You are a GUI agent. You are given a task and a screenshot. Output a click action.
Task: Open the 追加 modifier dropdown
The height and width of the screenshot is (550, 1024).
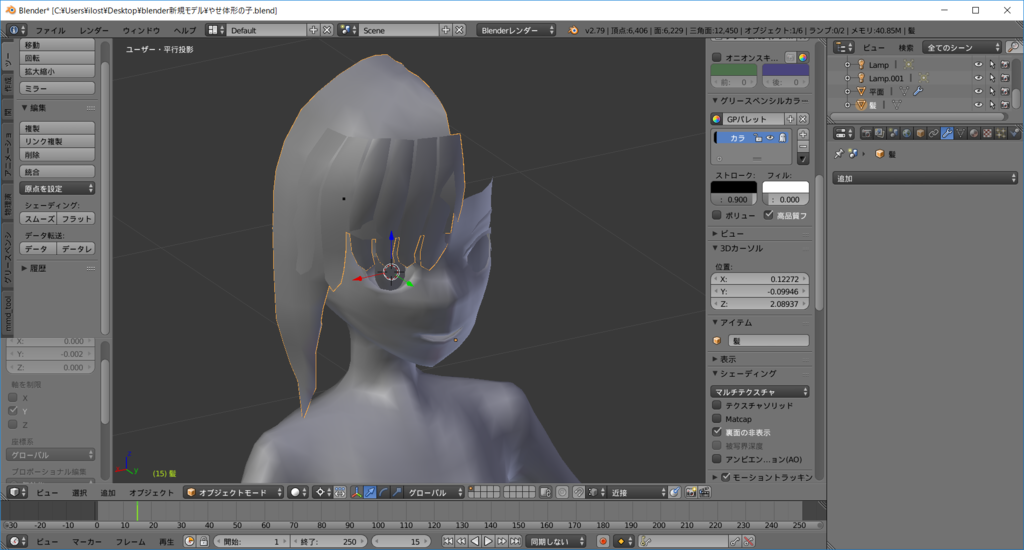coord(925,178)
